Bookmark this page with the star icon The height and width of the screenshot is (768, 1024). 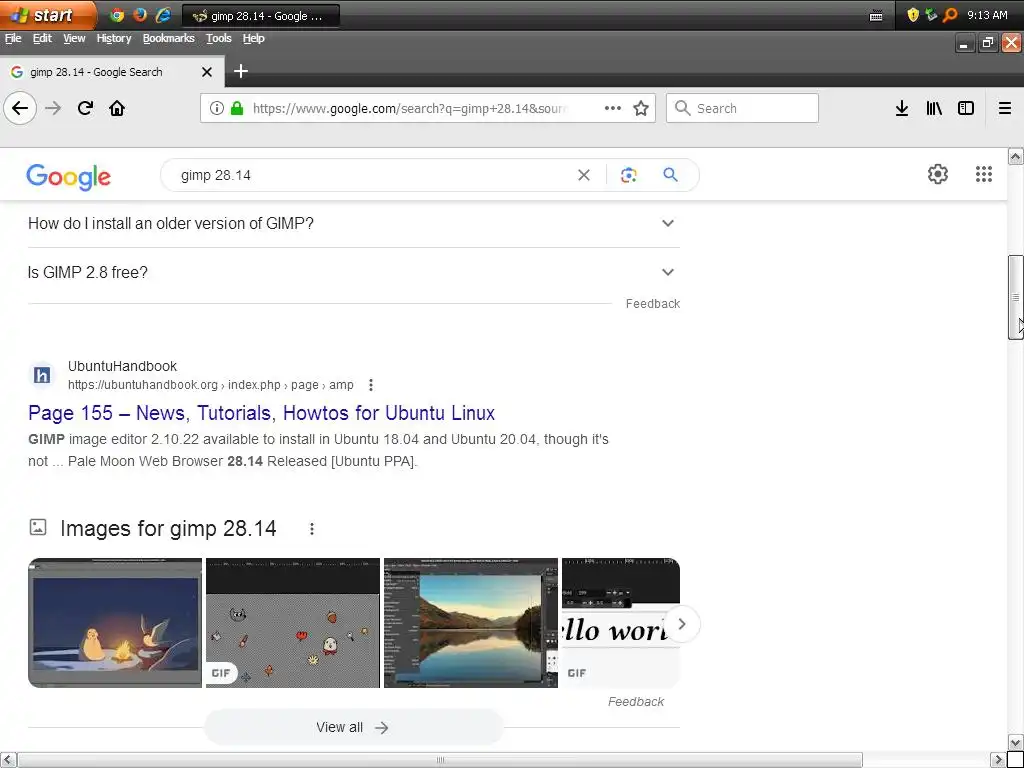(641, 108)
